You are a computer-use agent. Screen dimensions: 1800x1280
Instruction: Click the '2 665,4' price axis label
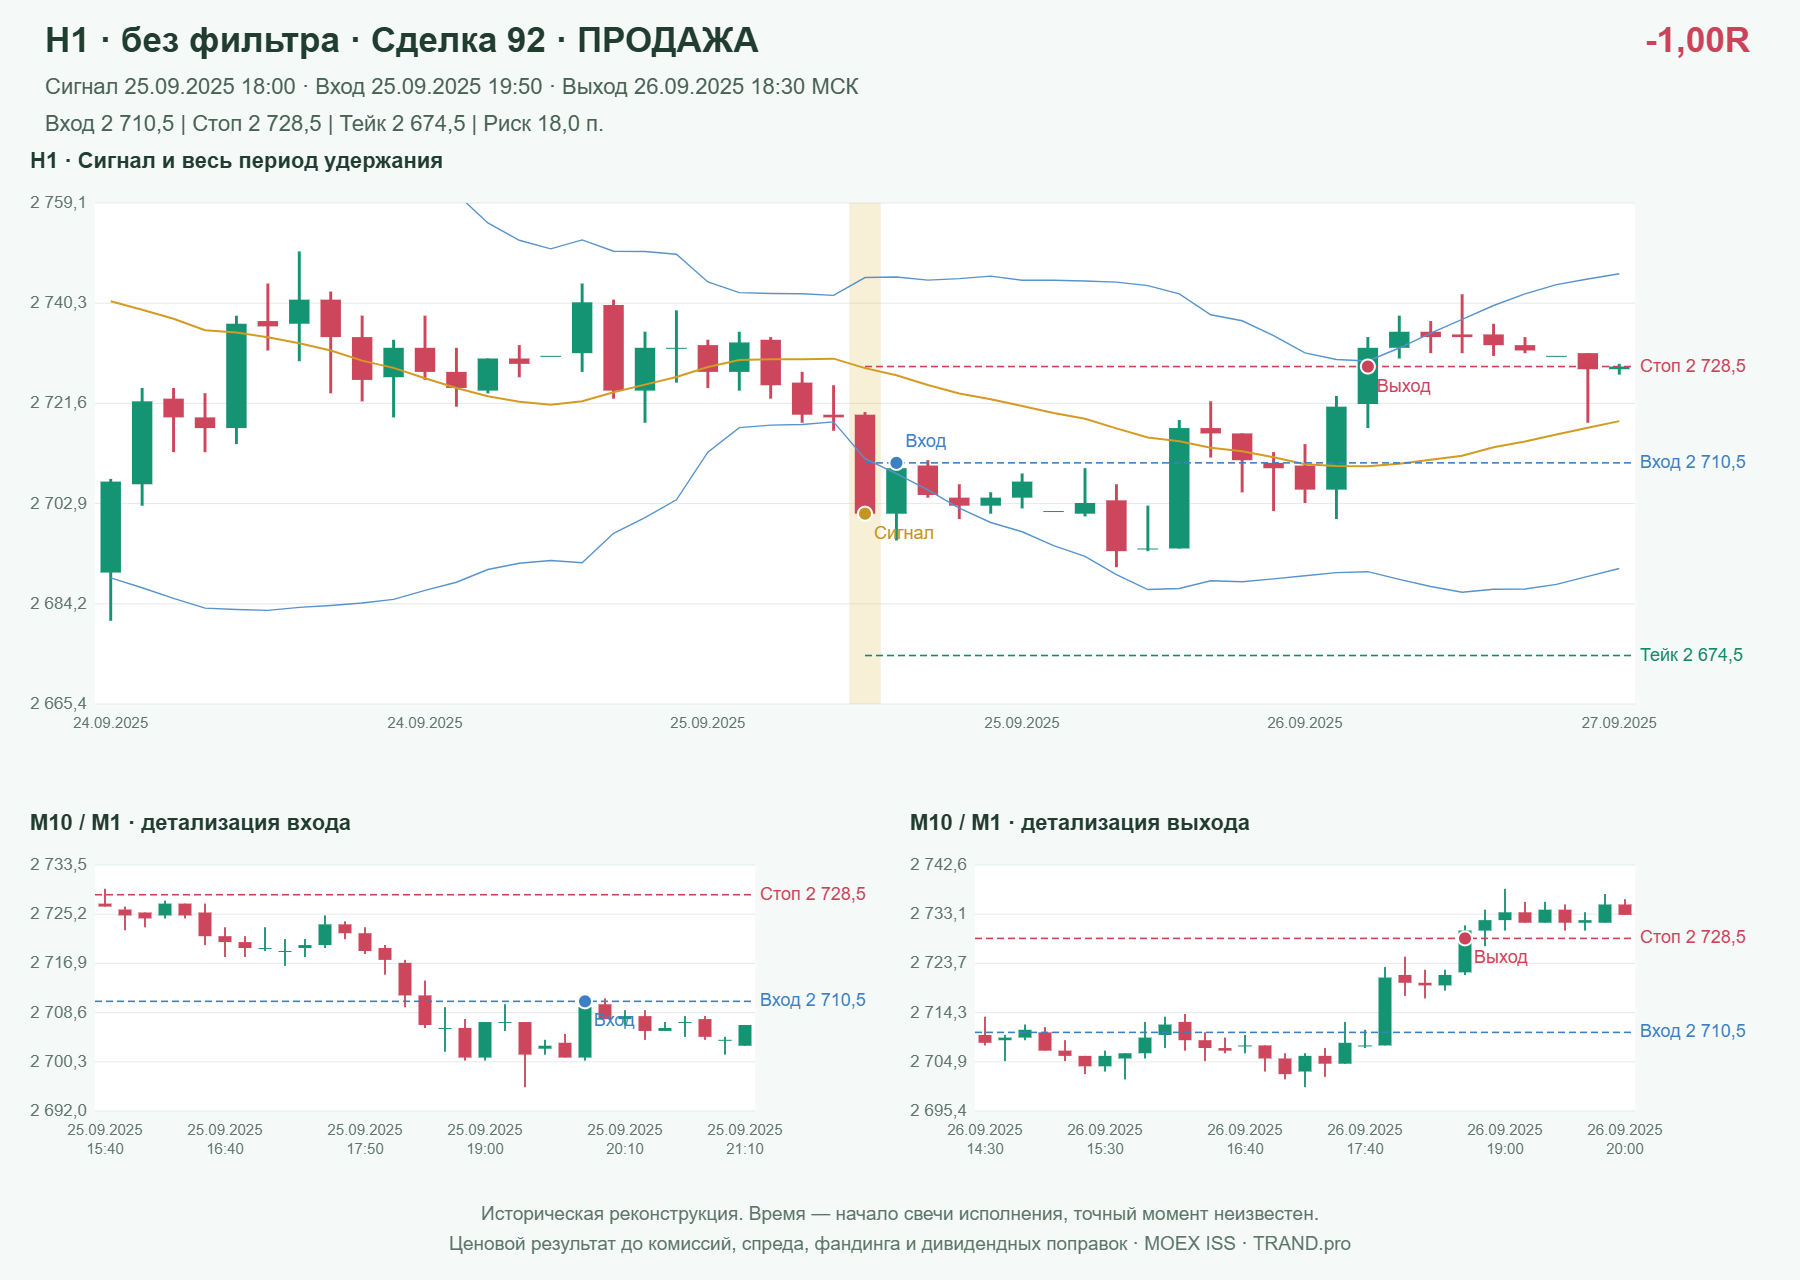pos(58,704)
